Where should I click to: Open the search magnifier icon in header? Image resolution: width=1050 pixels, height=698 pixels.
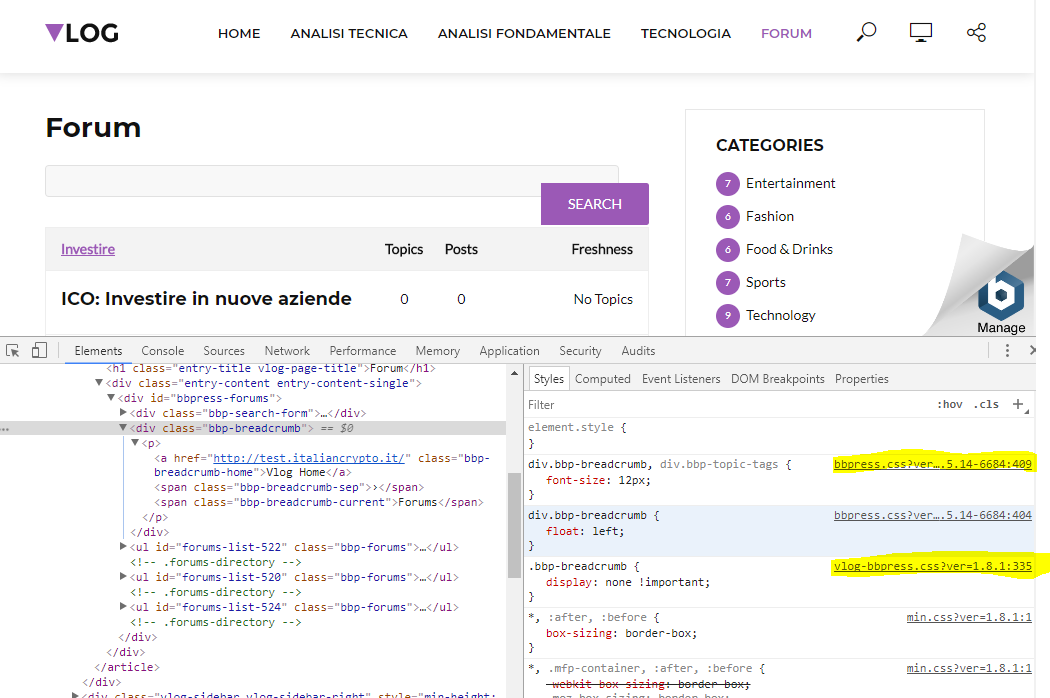click(x=866, y=32)
